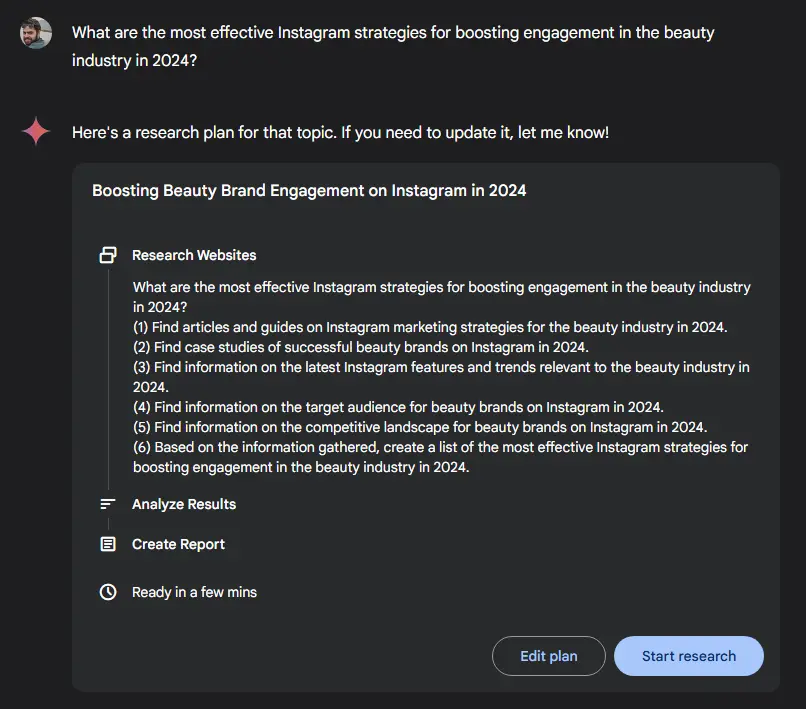Click the Gemini sparkle star icon

click(x=36, y=131)
